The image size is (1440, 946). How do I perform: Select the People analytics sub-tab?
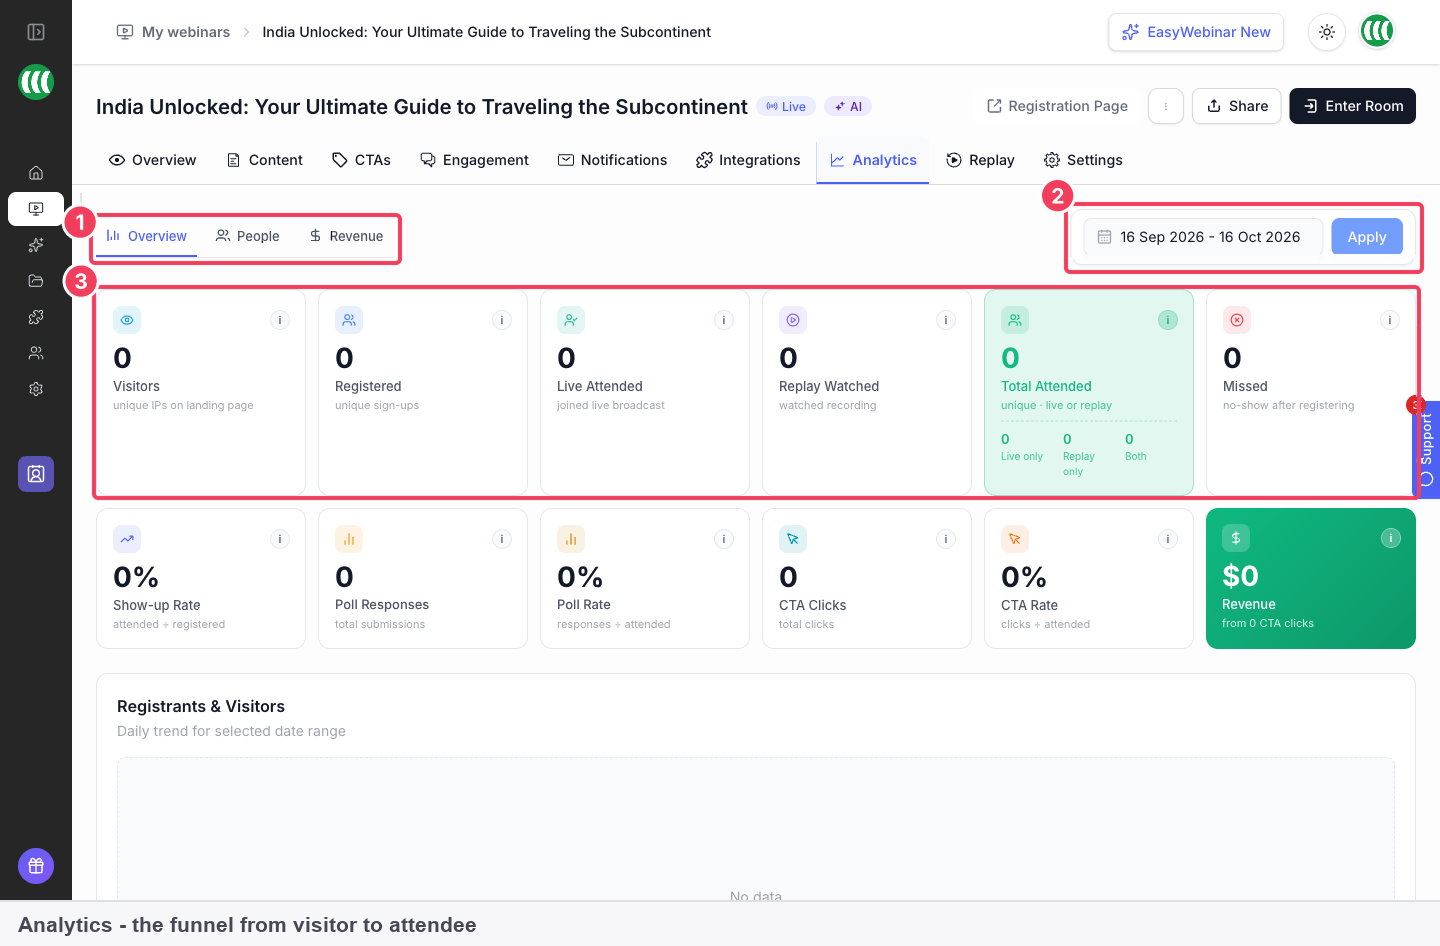coord(248,236)
